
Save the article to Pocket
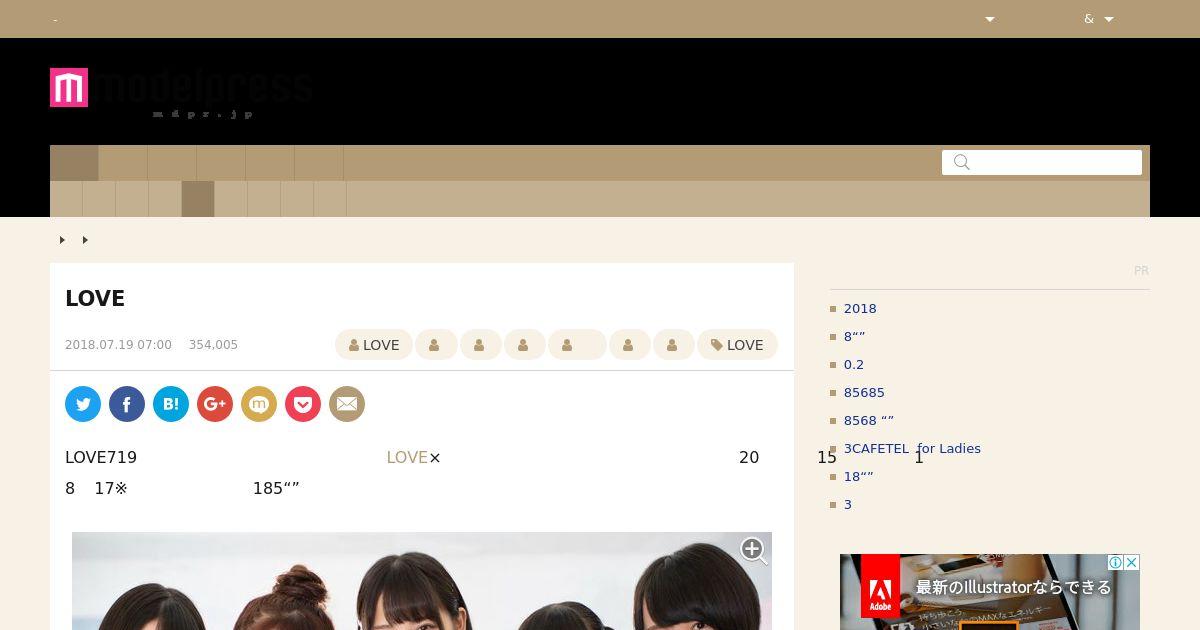[303, 404]
